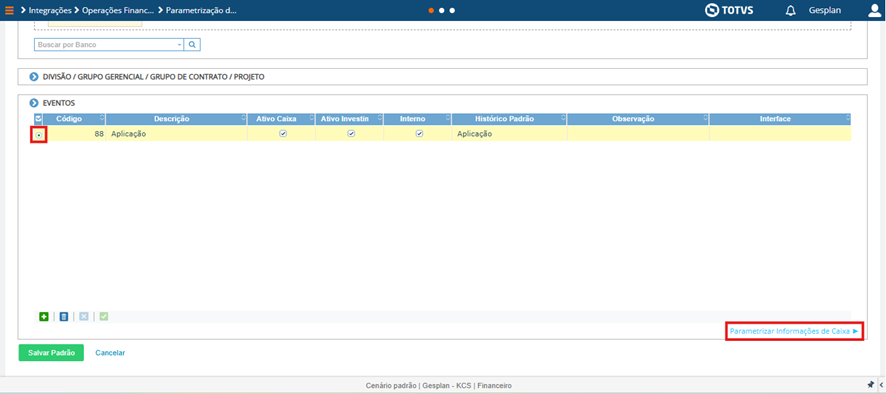Select the first (orange) page indicator dot

431,10
